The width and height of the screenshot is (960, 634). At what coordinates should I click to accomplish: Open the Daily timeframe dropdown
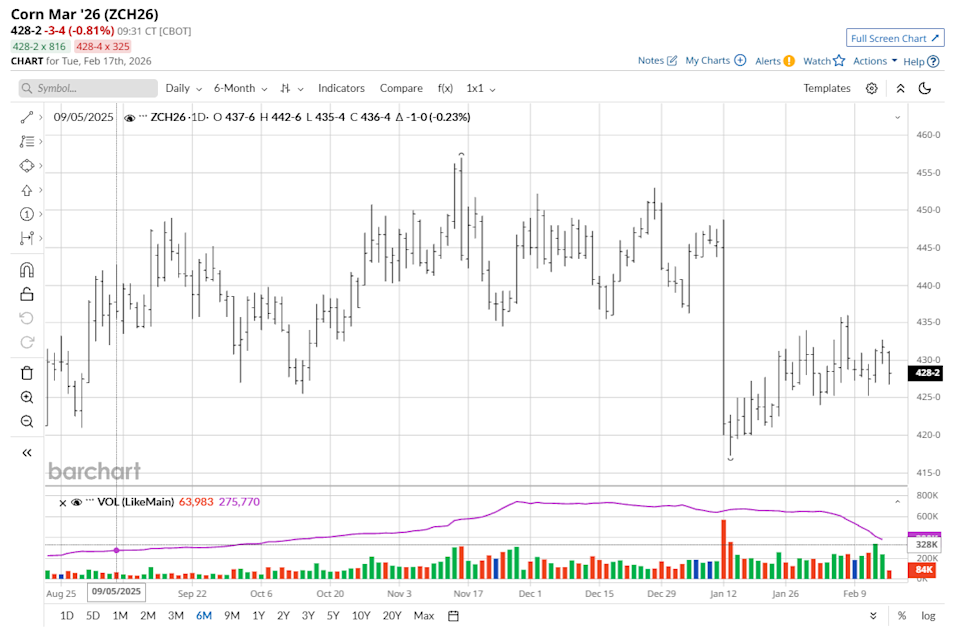pos(182,88)
